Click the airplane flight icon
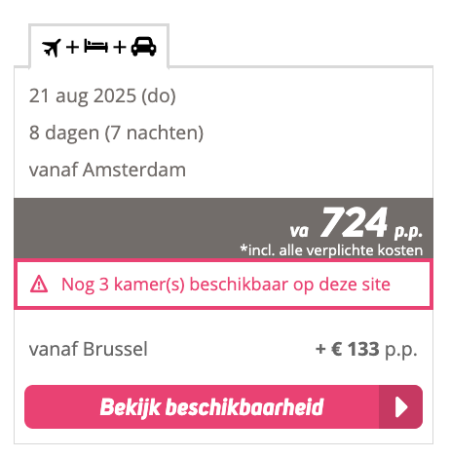Image resolution: width=450 pixels, height=458 pixels. [x=52, y=48]
